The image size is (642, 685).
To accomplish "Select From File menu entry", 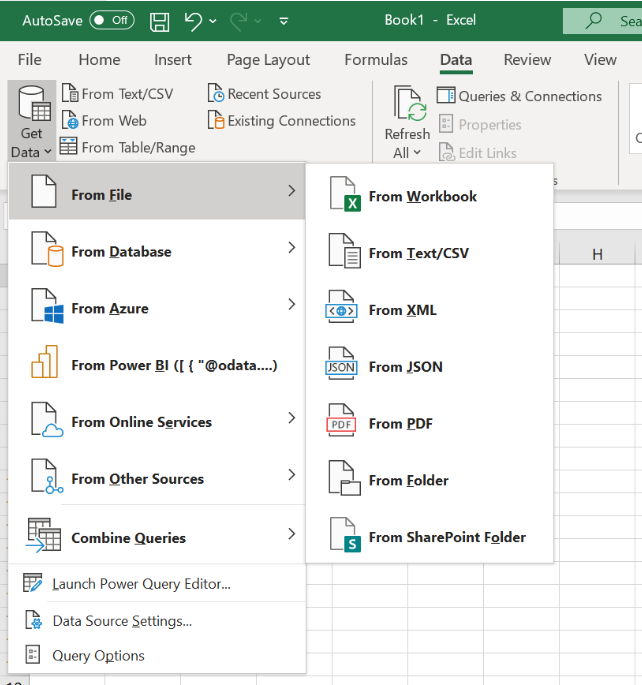I will click(157, 191).
